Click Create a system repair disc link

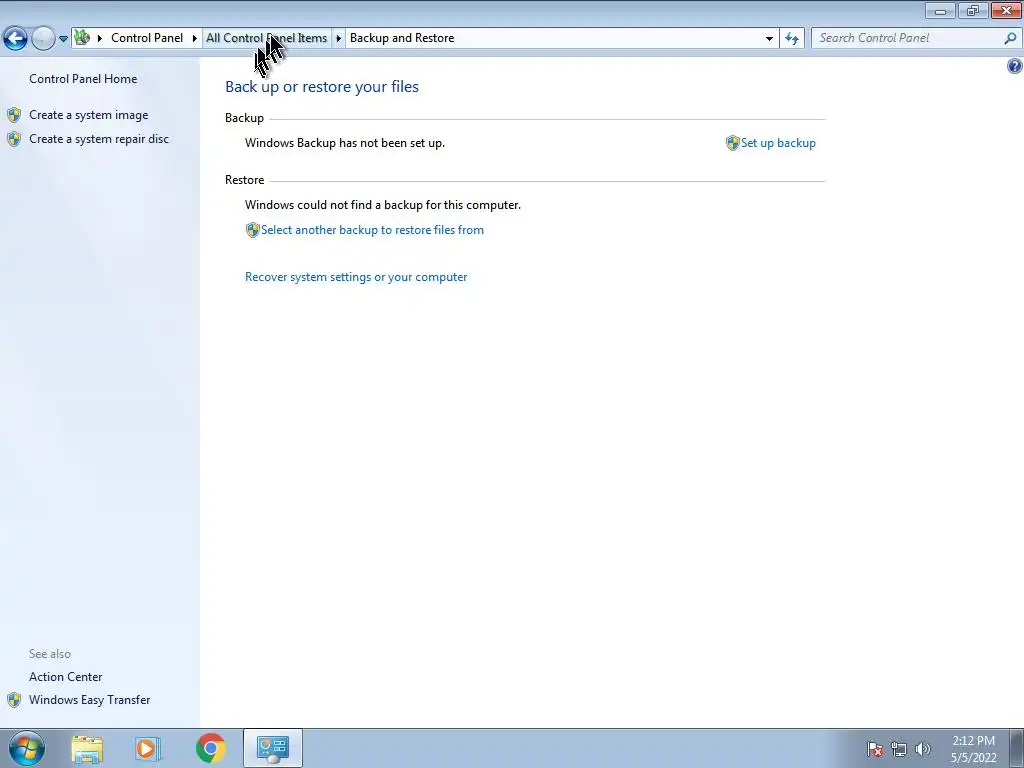coord(99,139)
